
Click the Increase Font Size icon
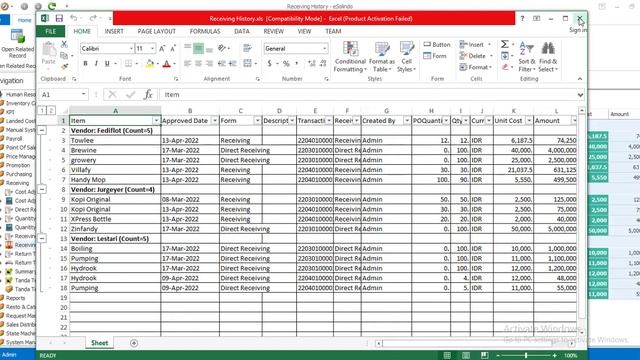(162, 49)
